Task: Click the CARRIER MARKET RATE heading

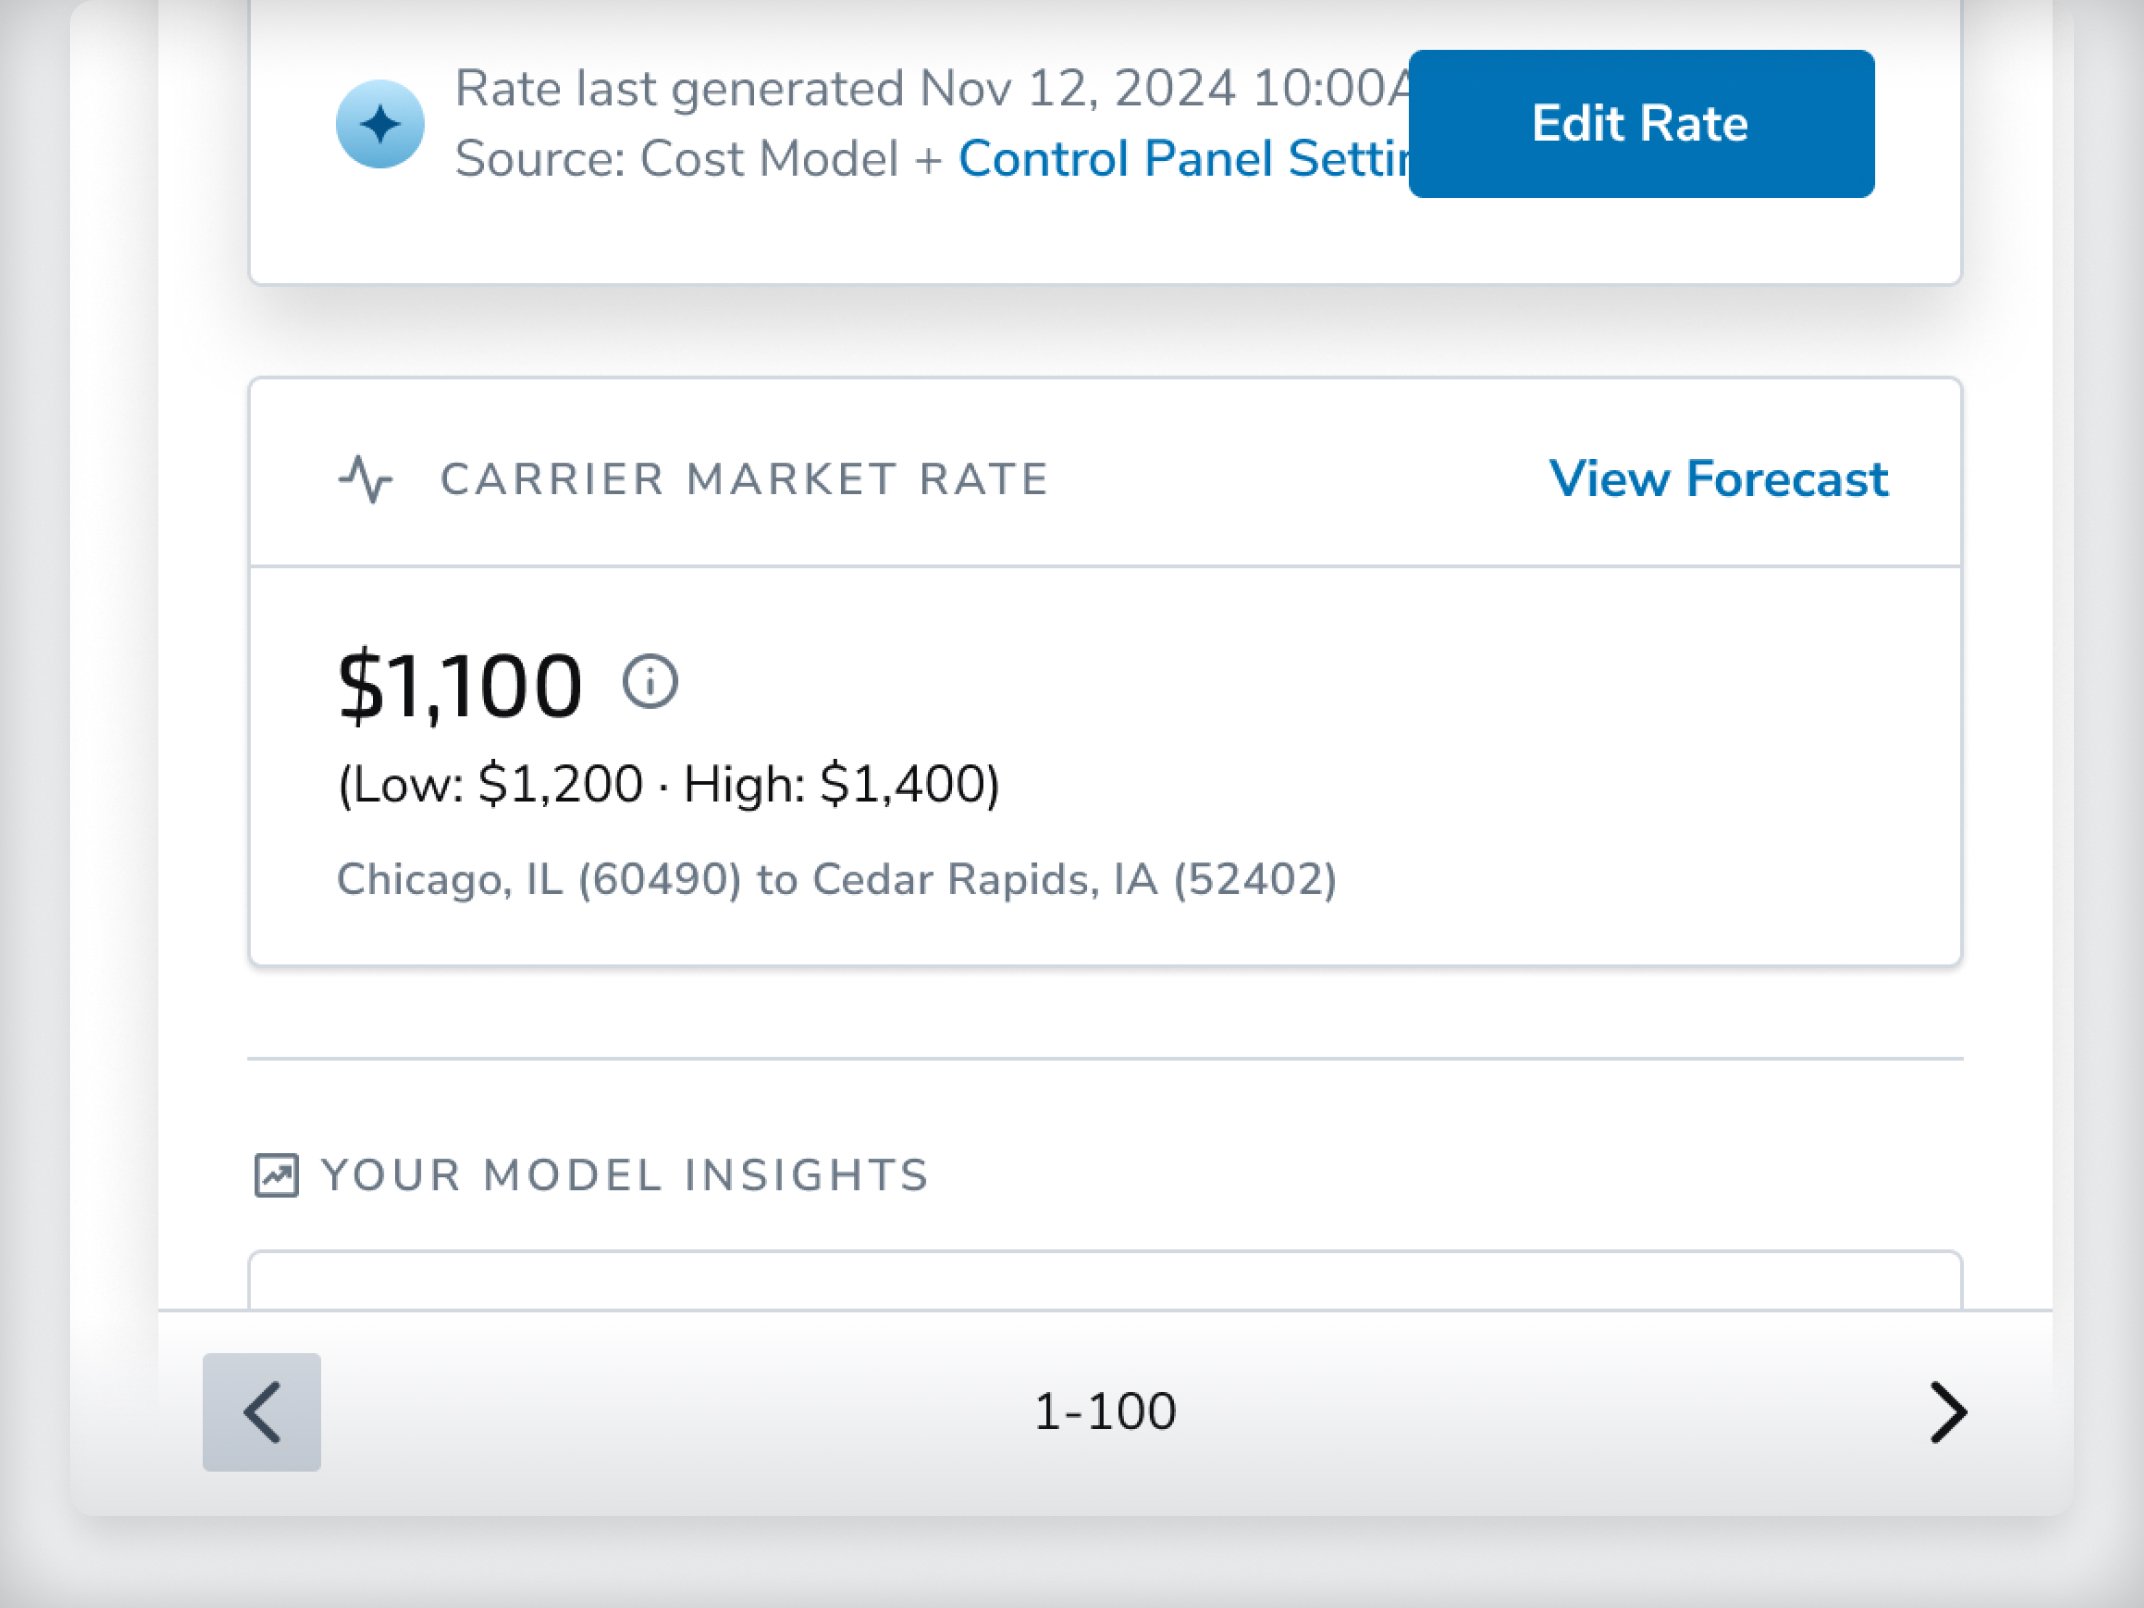Action: (x=745, y=479)
